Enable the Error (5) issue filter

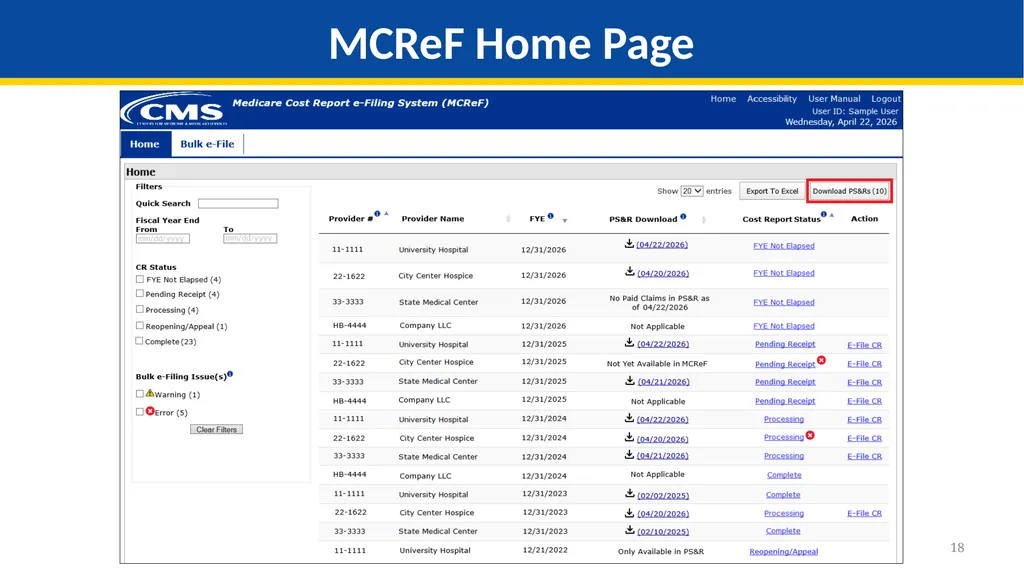(x=139, y=412)
